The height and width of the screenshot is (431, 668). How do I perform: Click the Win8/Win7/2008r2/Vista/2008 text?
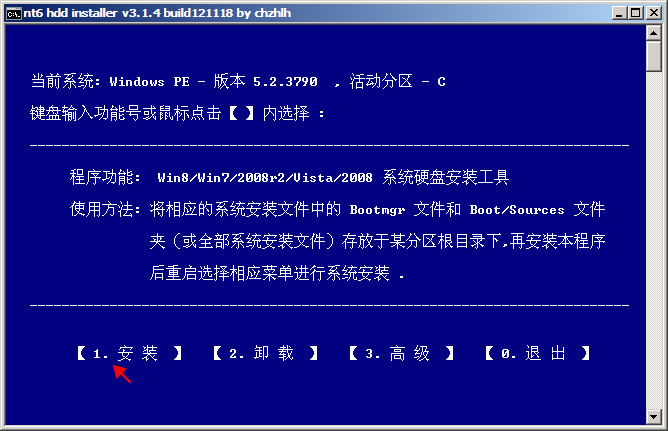[265, 178]
